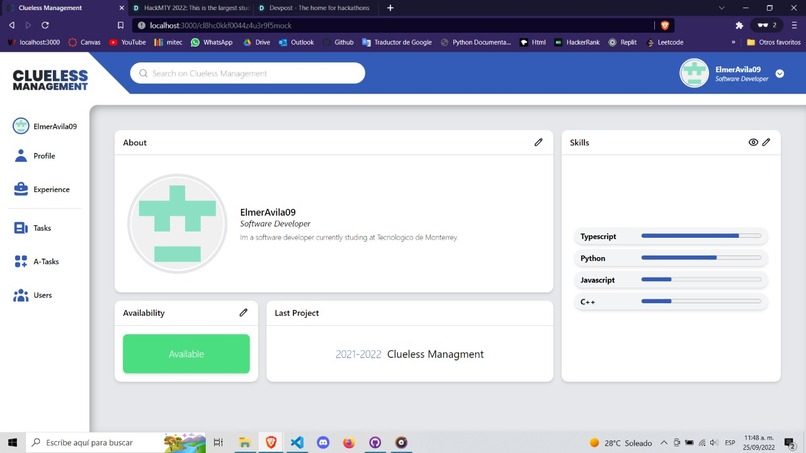The image size is (806, 453).
Task: Click the Python skill progress bar
Action: click(x=701, y=258)
